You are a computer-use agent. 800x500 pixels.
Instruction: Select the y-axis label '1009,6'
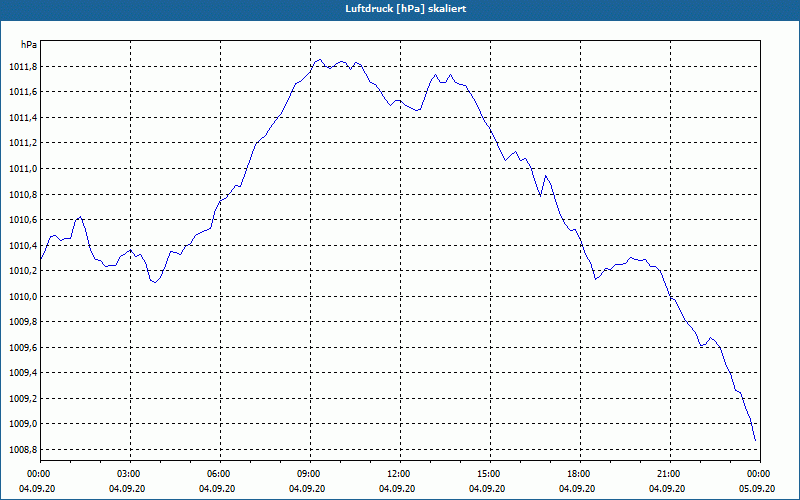coord(23,347)
